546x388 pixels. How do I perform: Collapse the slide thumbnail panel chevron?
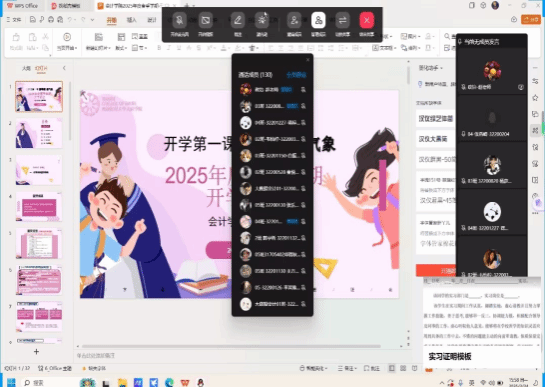[x=64, y=68]
